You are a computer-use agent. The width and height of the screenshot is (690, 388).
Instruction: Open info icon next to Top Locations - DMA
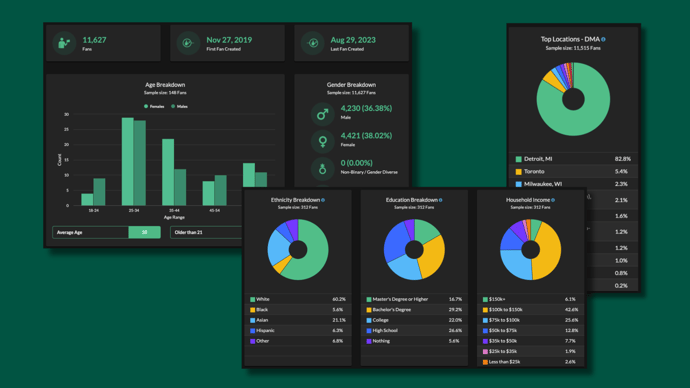point(603,39)
